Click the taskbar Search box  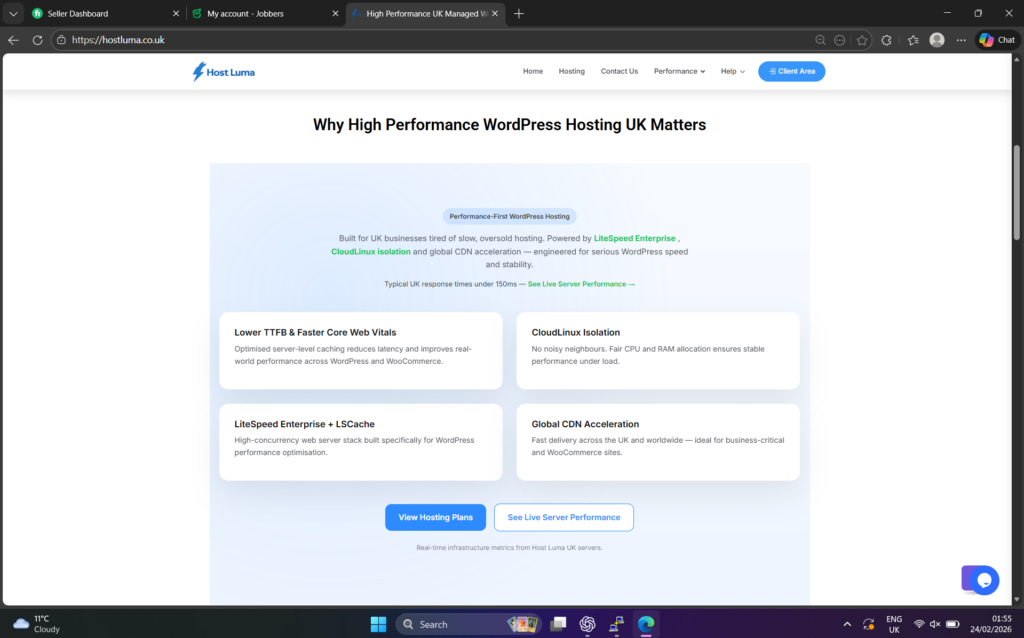[x=468, y=624]
